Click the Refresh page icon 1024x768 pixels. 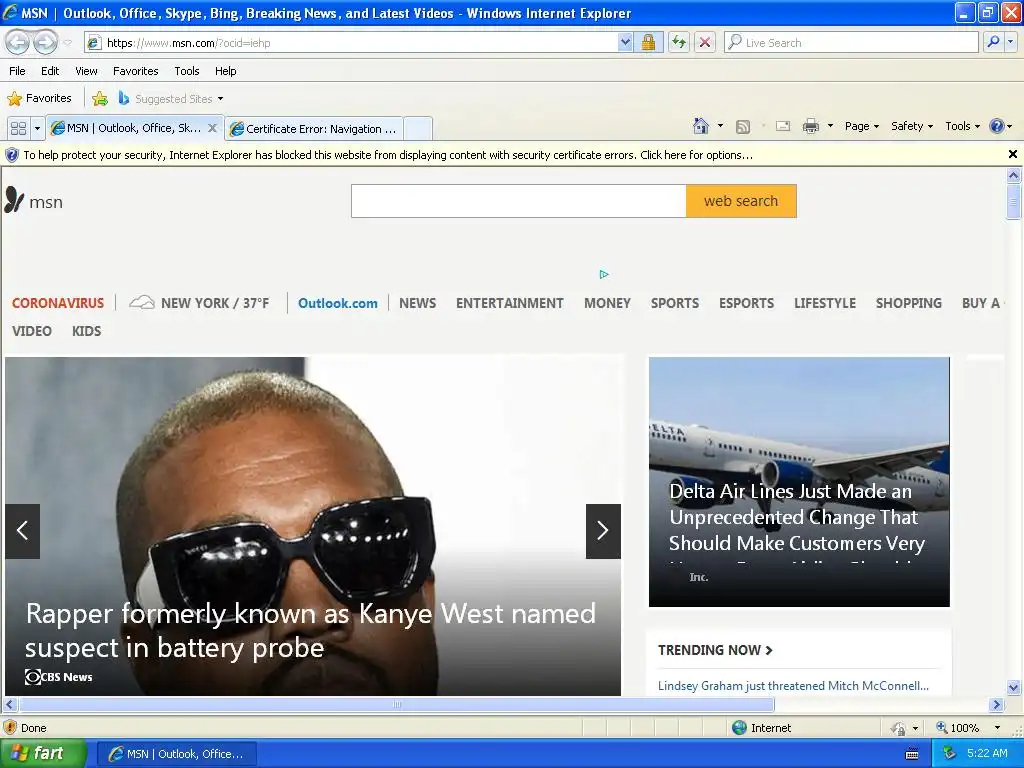point(679,42)
